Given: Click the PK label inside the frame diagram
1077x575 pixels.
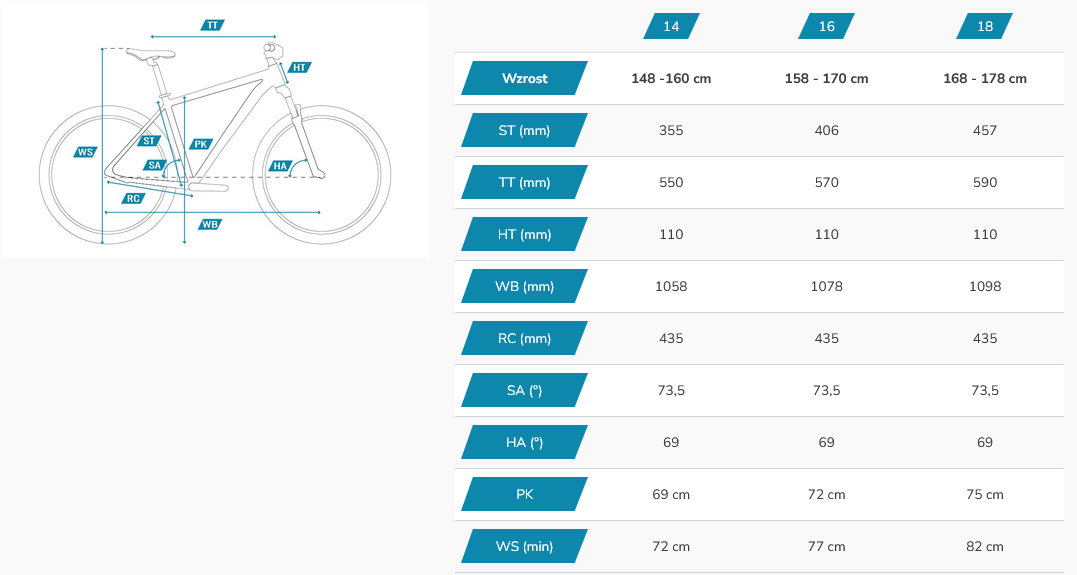Looking at the screenshot, I should coord(200,144).
